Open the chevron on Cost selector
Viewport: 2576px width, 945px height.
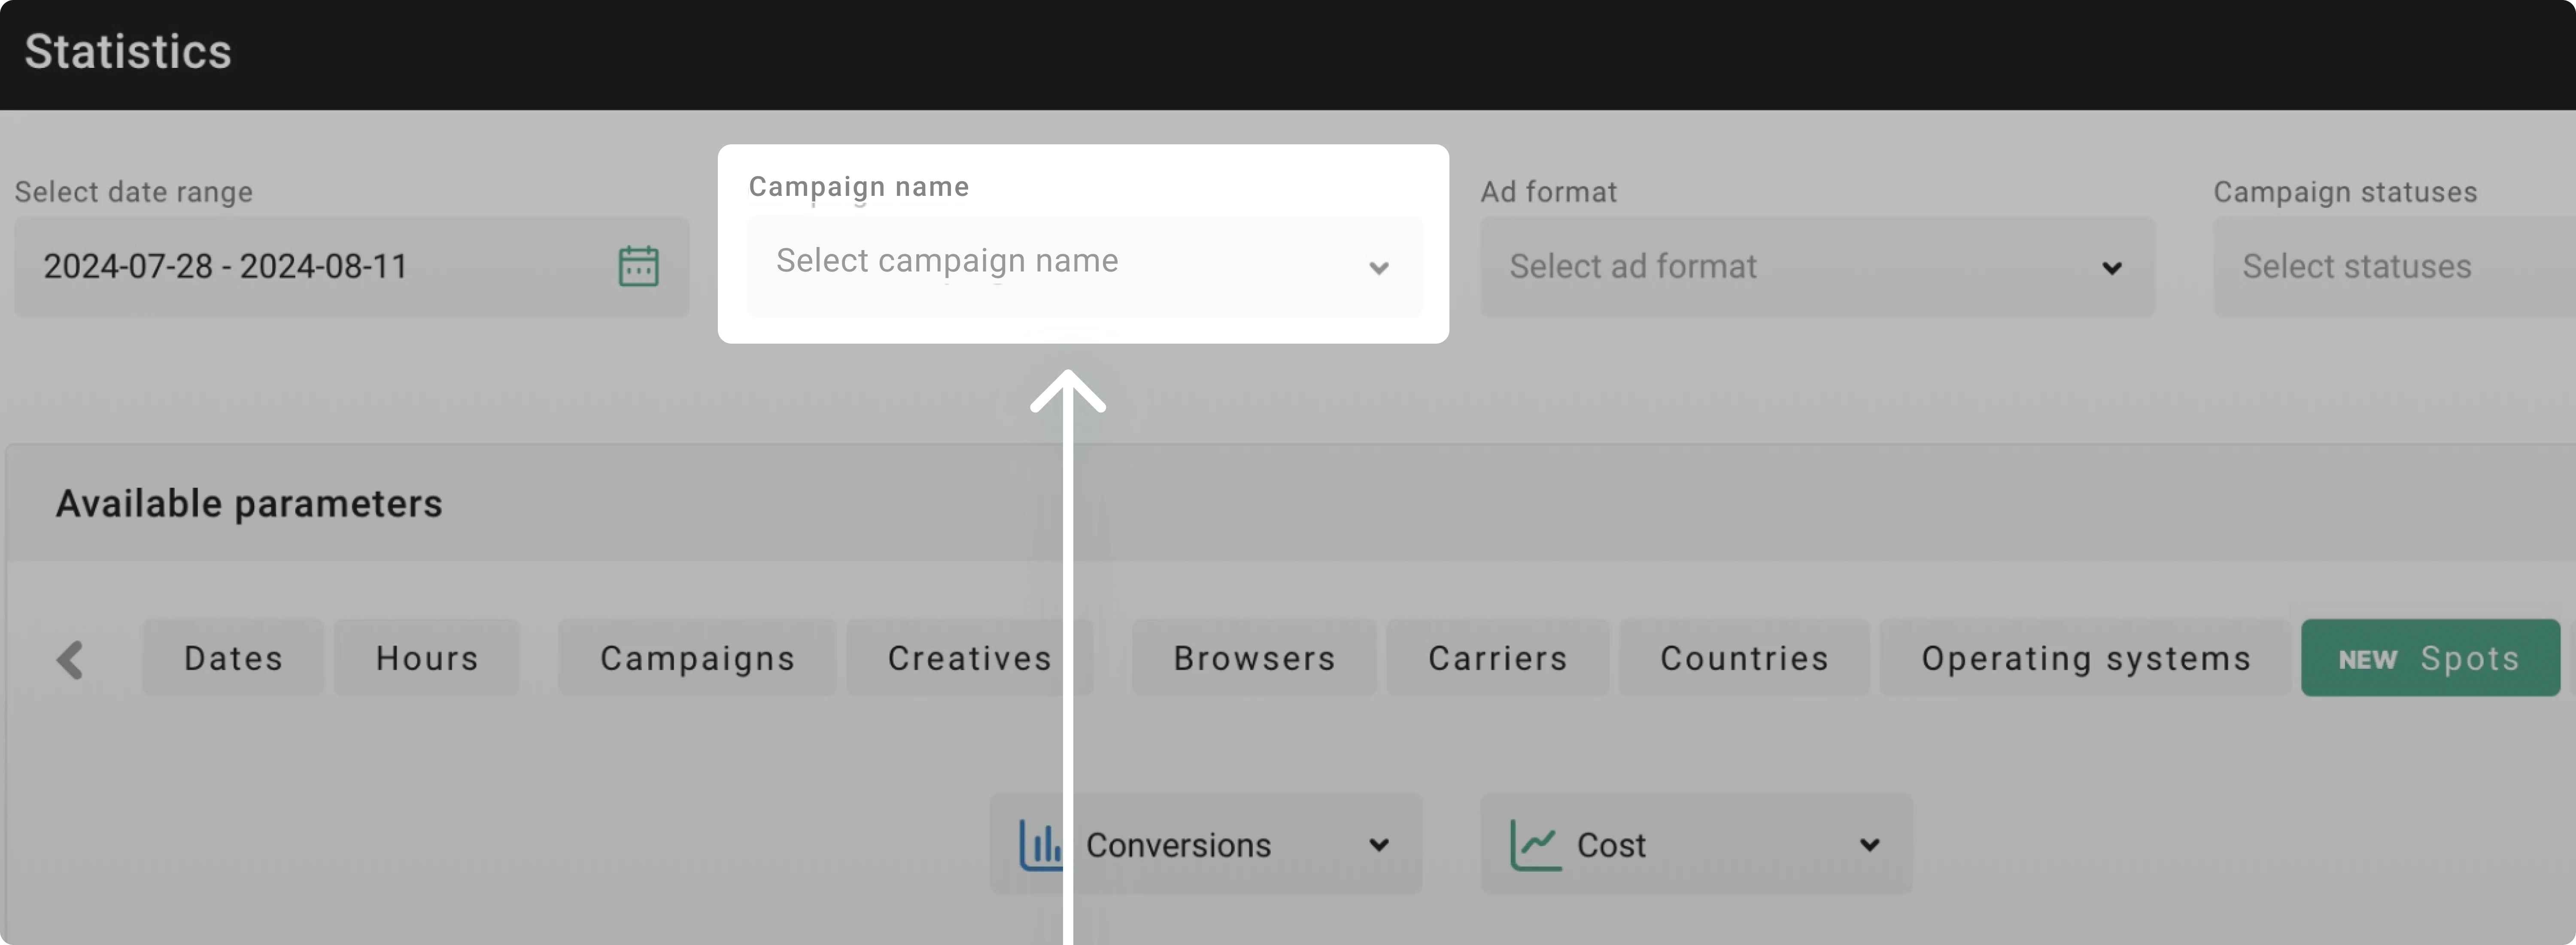(x=1868, y=844)
